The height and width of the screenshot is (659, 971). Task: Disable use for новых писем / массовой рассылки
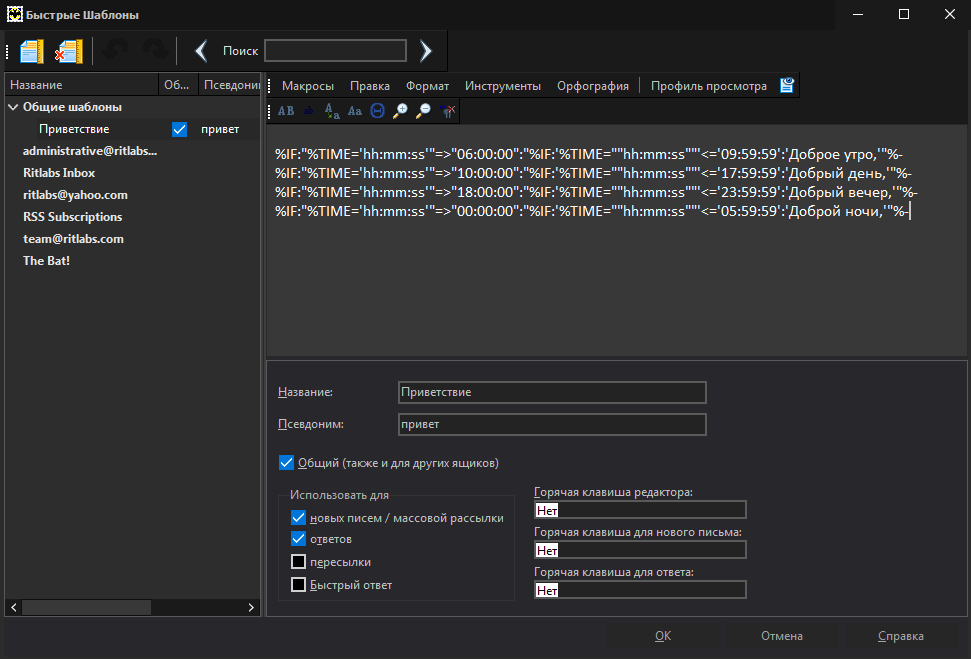tap(298, 517)
